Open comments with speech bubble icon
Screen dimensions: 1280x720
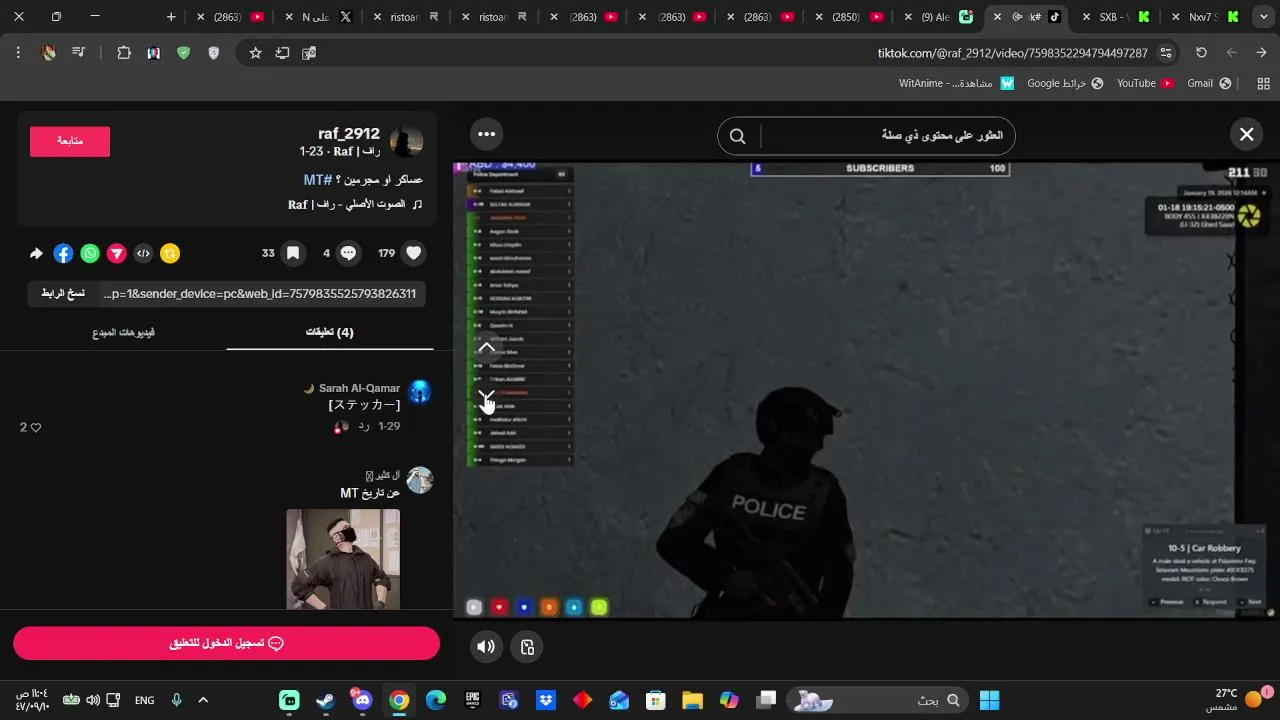pos(348,253)
